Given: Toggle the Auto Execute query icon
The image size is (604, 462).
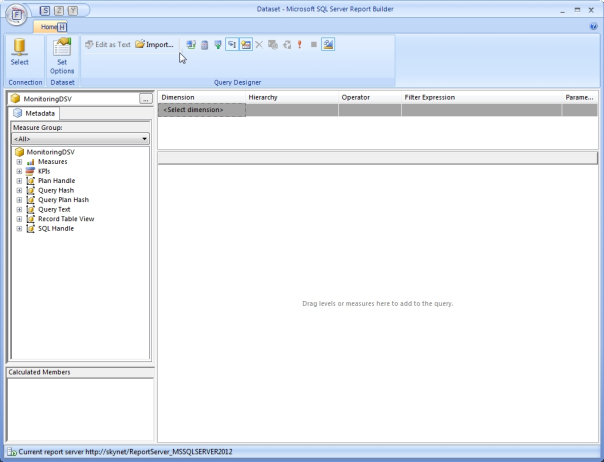Looking at the screenshot, I should click(232, 45).
